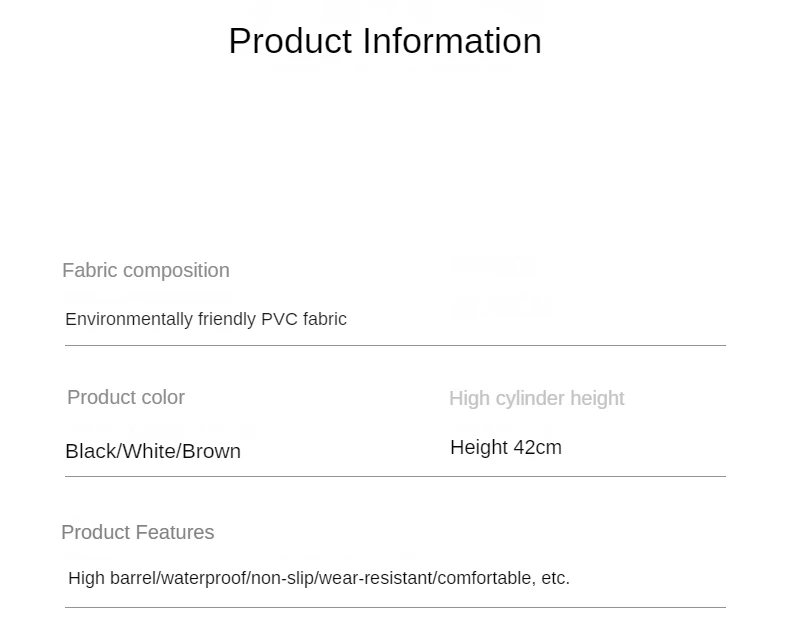Click the Product color label
The width and height of the screenshot is (790, 643).
point(126,397)
